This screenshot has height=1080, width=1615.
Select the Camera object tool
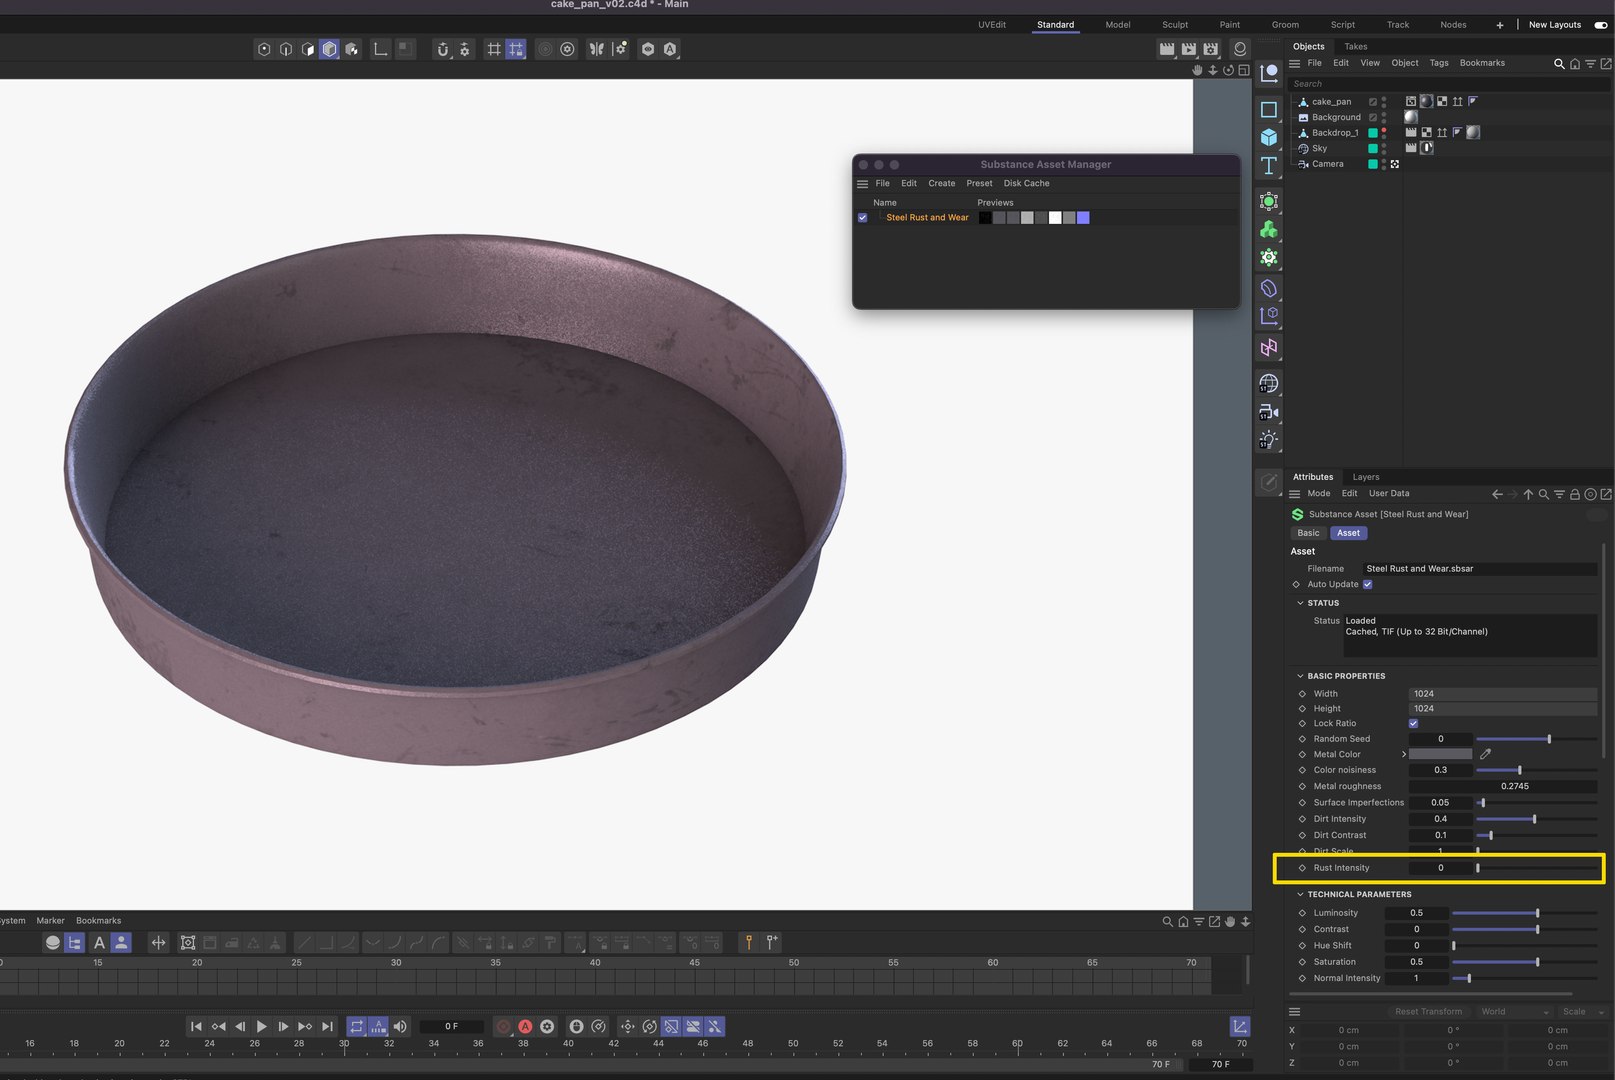(1269, 411)
